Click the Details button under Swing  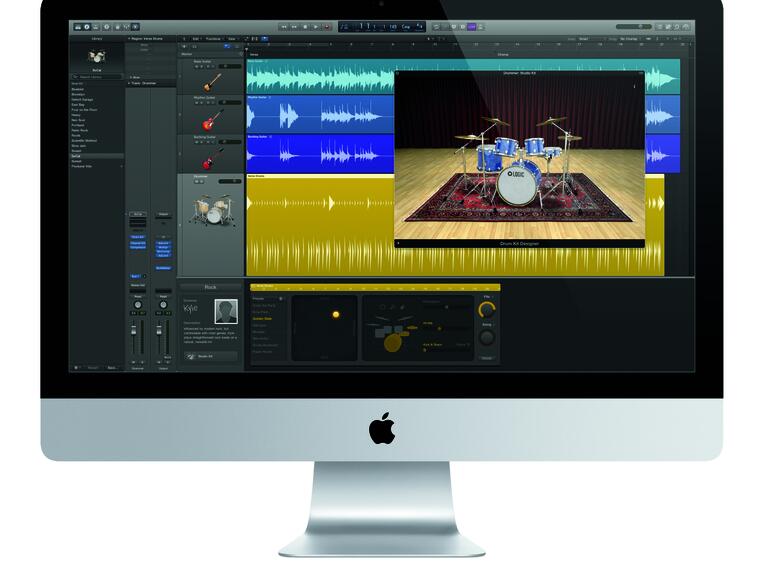pyautogui.click(x=487, y=358)
